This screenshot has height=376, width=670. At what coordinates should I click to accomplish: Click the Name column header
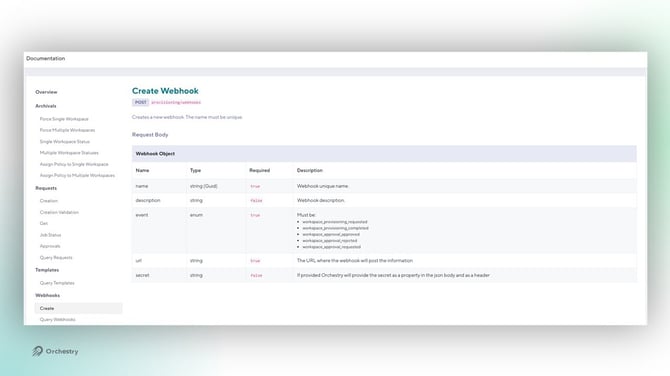point(142,170)
